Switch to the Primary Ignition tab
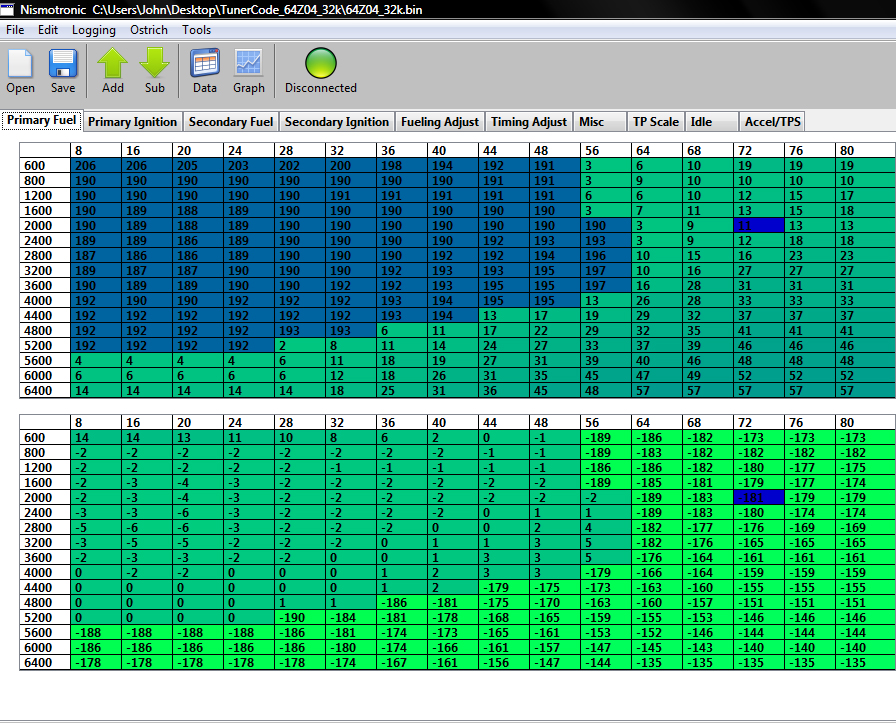The width and height of the screenshot is (896, 723). (x=132, y=122)
